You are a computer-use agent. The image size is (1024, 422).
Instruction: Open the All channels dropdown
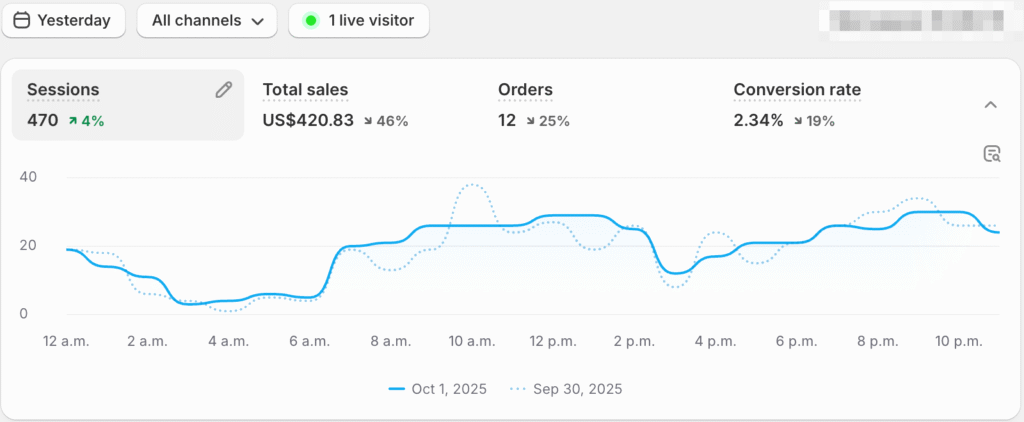click(x=206, y=21)
